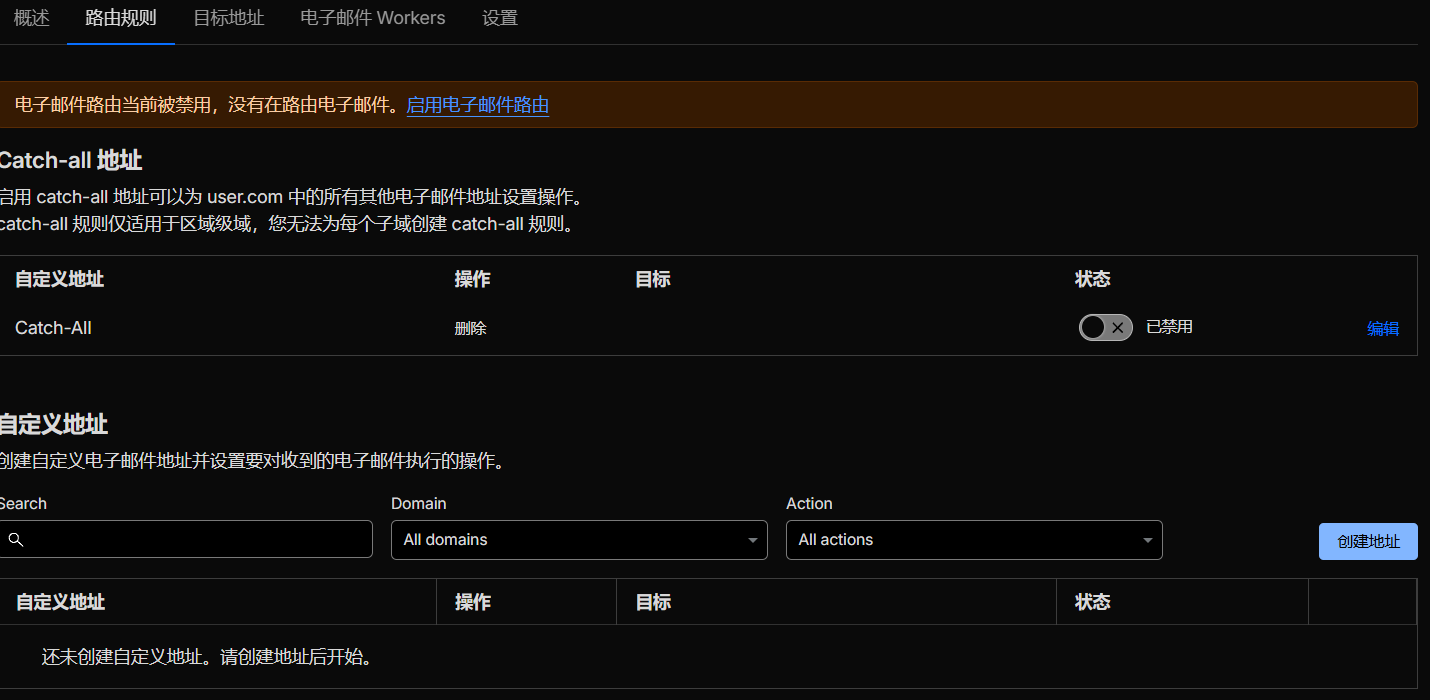Click 自定义地址 header in the lower table
This screenshot has width=1430, height=700.
tap(61, 602)
